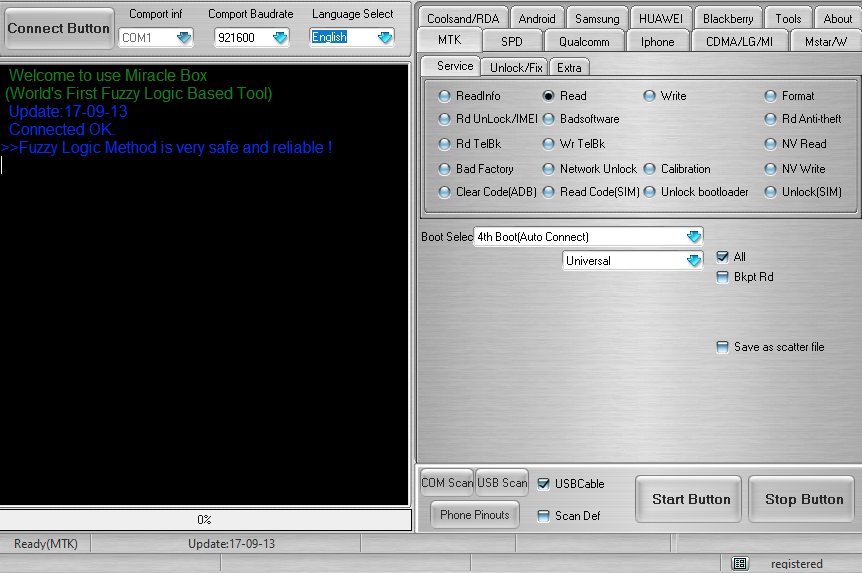Enable the Bkpt Rd checkbox

click(x=723, y=277)
